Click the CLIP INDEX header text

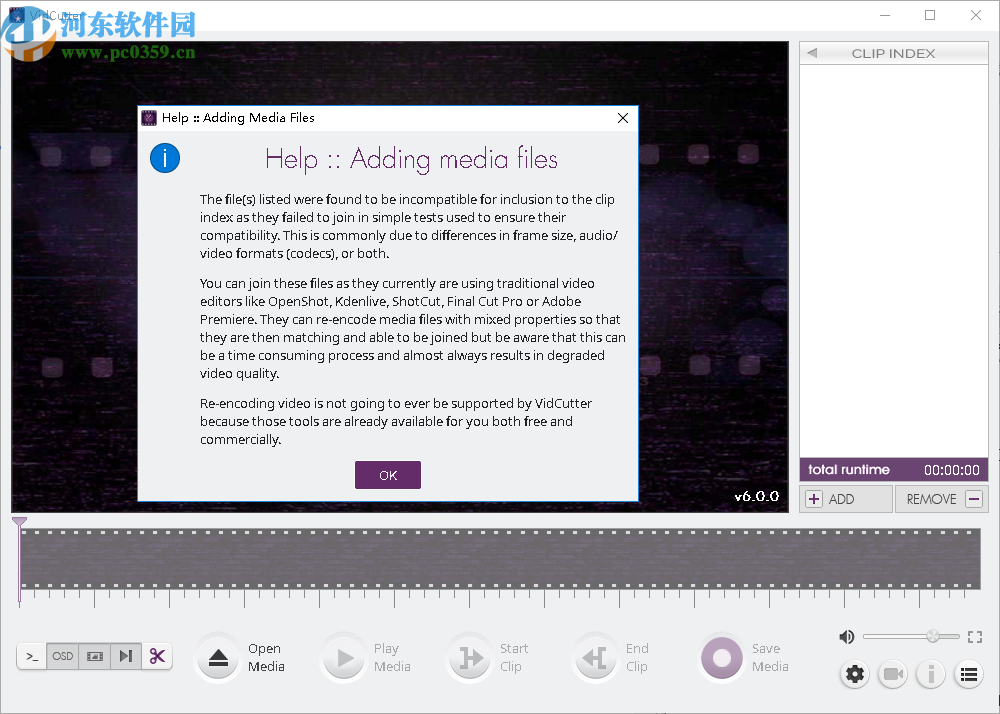tap(893, 54)
